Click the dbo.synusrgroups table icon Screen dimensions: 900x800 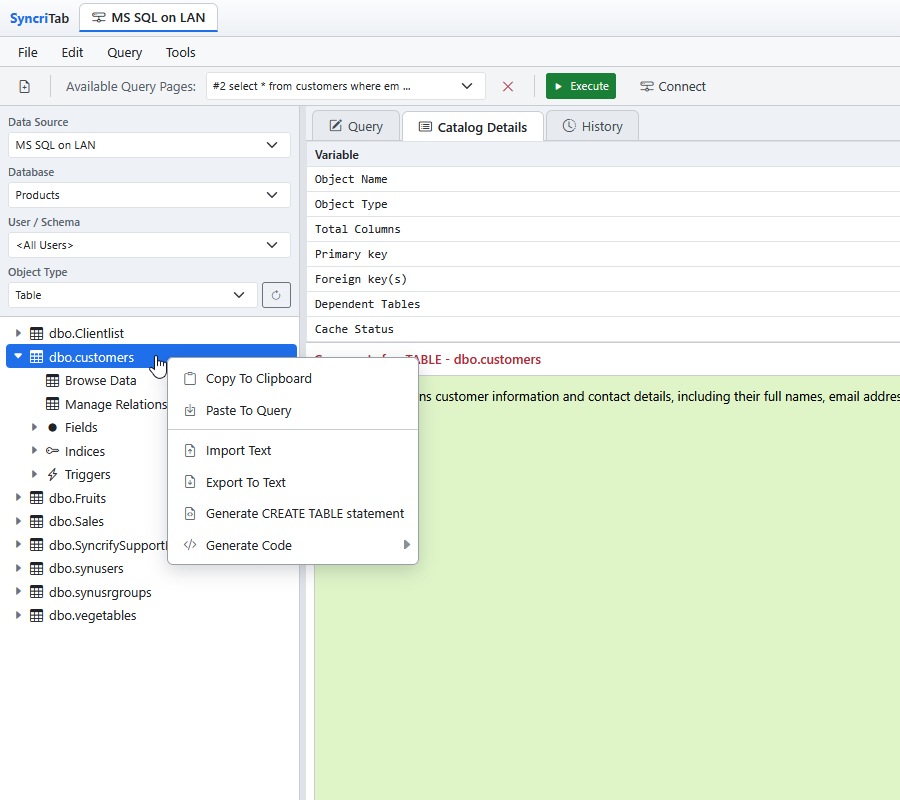pyautogui.click(x=36, y=592)
